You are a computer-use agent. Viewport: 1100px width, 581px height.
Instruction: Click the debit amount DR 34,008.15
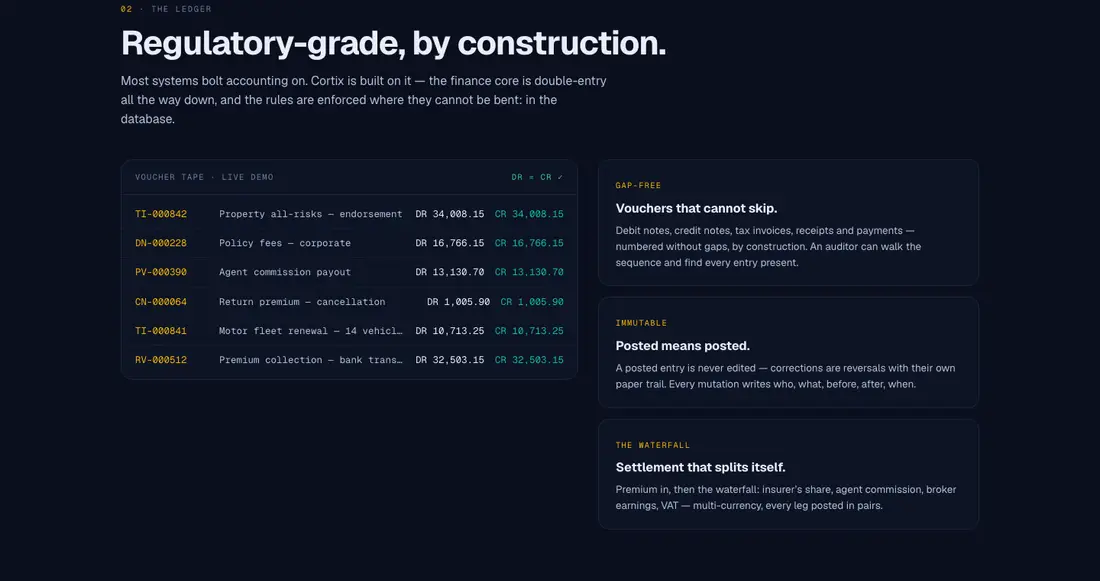point(450,214)
